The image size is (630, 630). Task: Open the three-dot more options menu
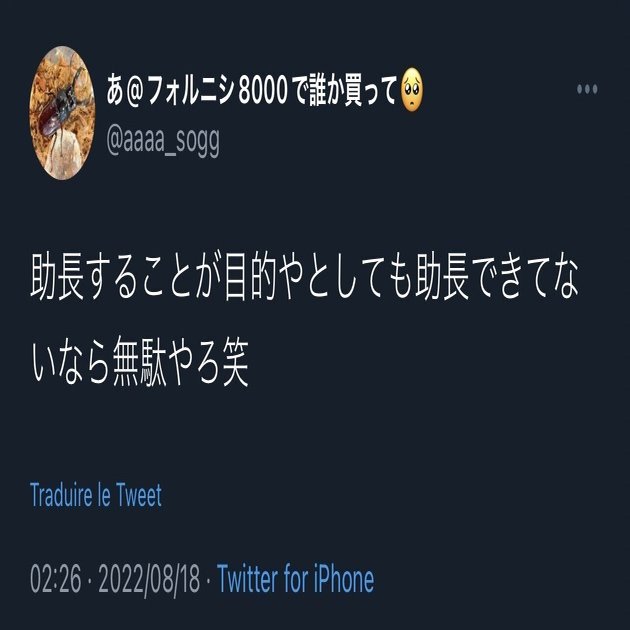(x=587, y=89)
